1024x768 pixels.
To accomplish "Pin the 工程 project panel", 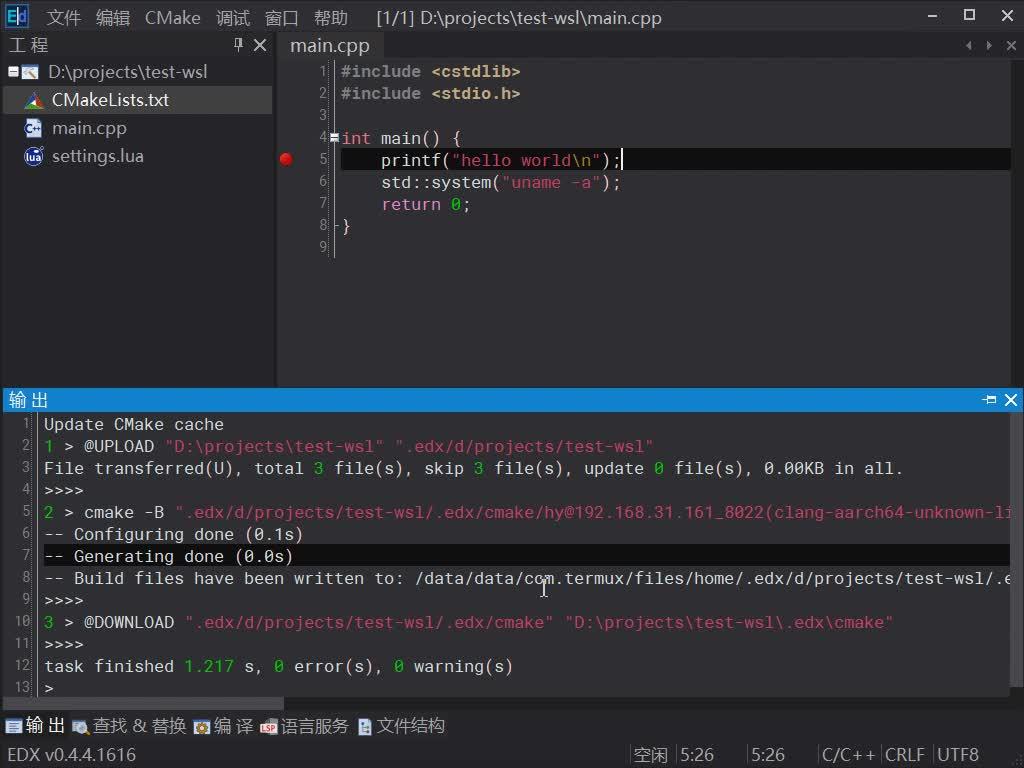I will [238, 44].
